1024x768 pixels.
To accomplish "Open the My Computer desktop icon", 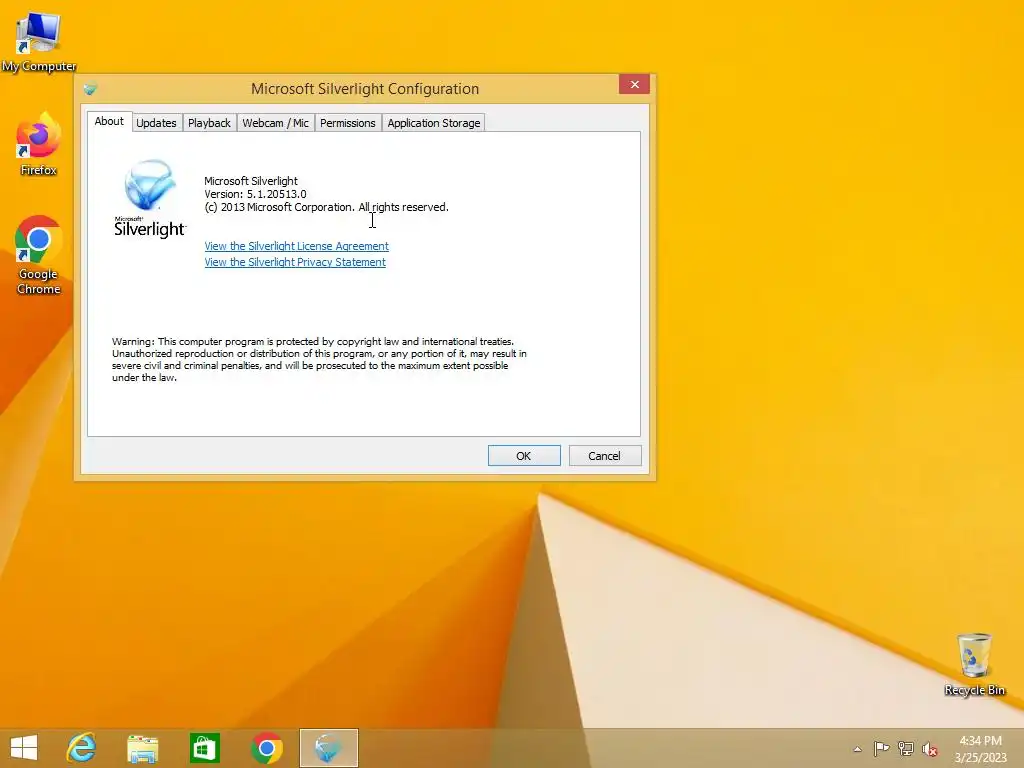I will pyautogui.click(x=39, y=40).
